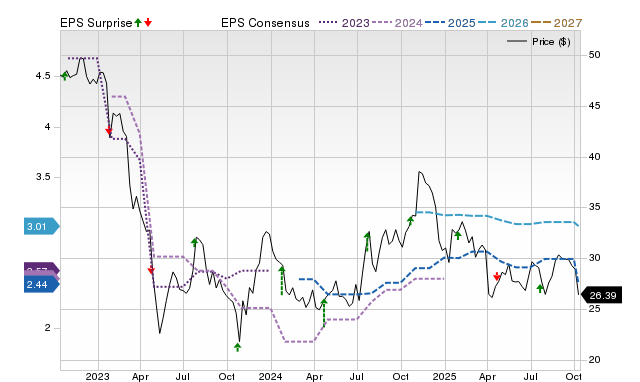Click the green surprise arrow after July 2025
The image size is (640, 382).
point(540,288)
